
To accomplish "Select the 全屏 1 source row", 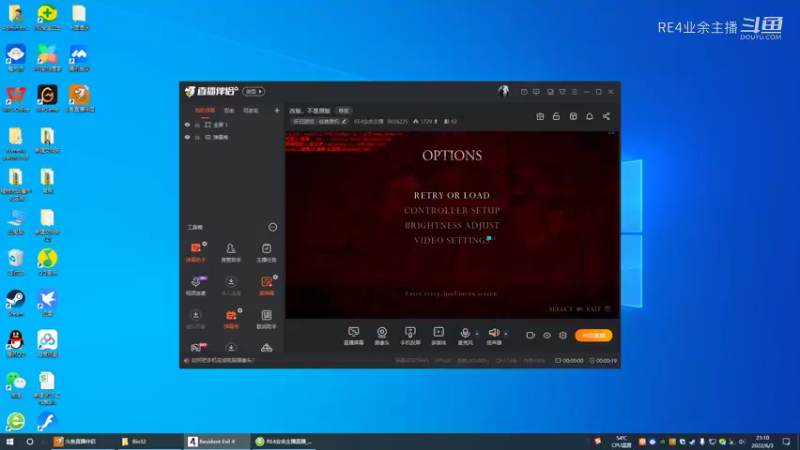I will pyautogui.click(x=232, y=124).
